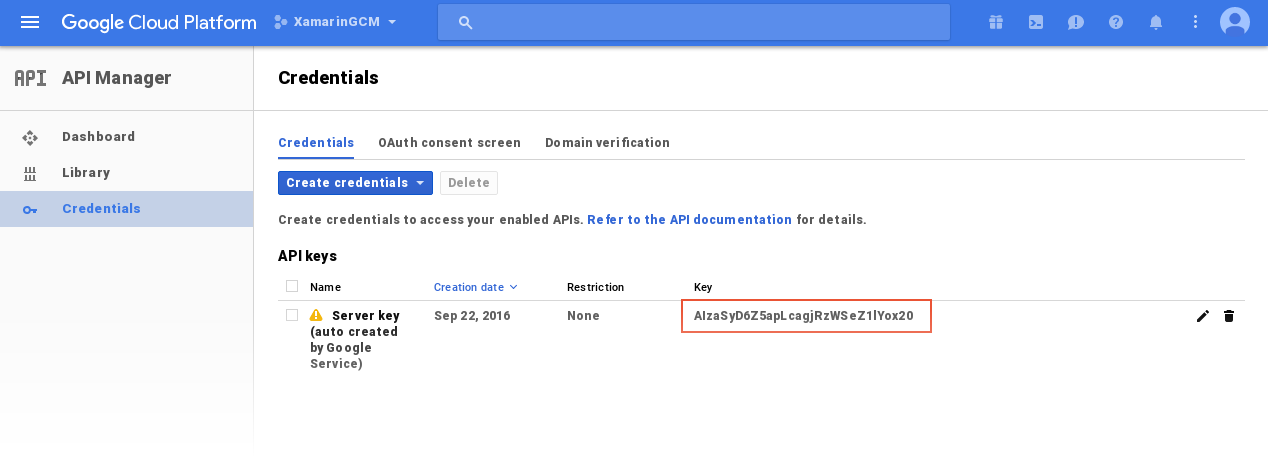Focus the top search field
This screenshot has width=1268, height=458.
pos(694,22)
